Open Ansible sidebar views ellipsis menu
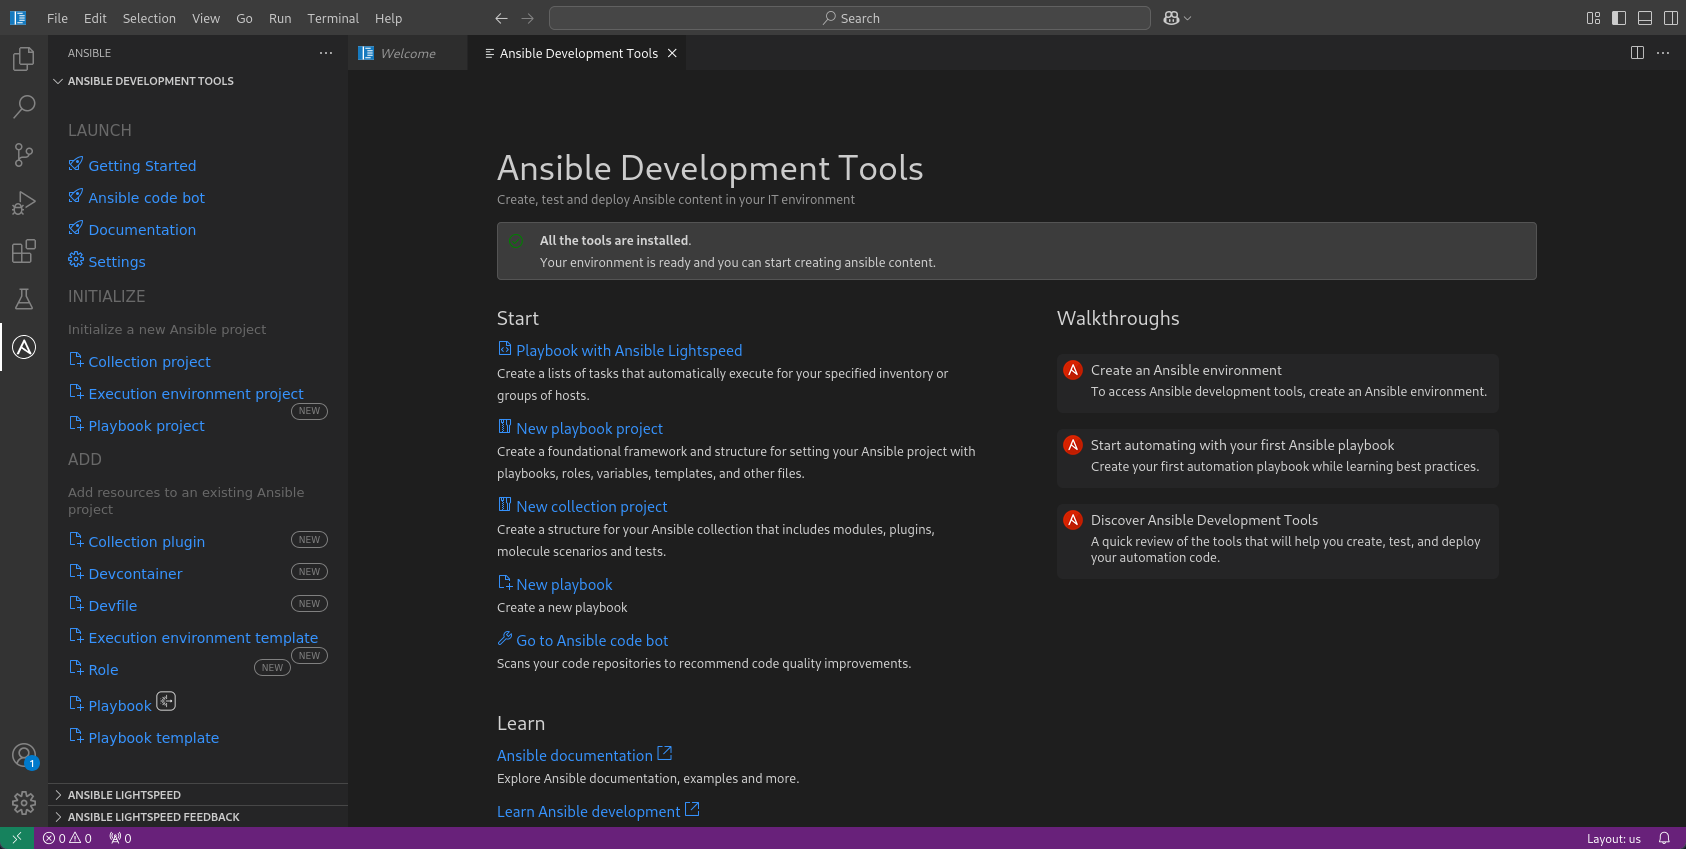The height and width of the screenshot is (849, 1686). [x=326, y=53]
